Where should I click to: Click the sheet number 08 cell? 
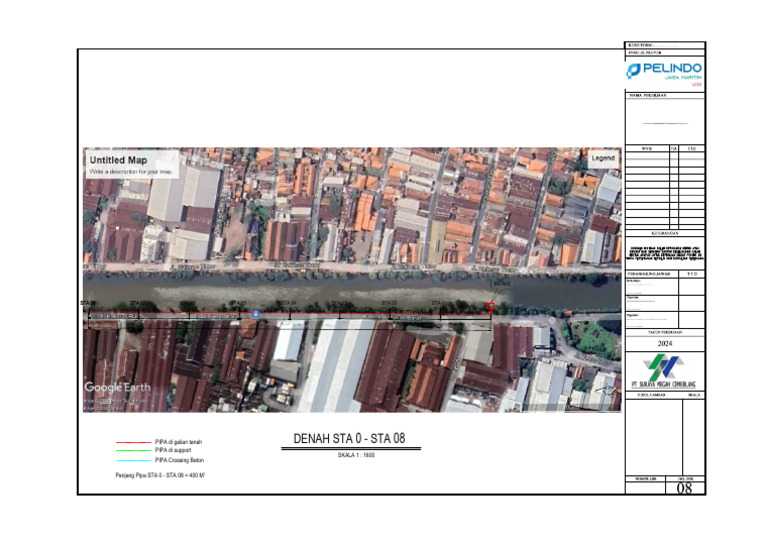click(x=685, y=489)
